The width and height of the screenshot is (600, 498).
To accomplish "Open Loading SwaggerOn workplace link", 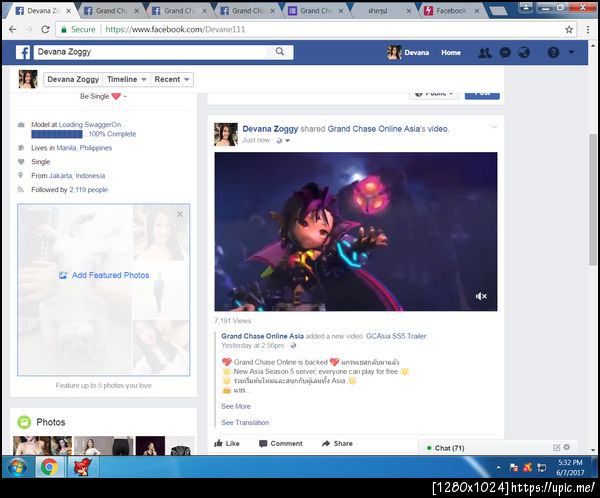I will point(90,124).
